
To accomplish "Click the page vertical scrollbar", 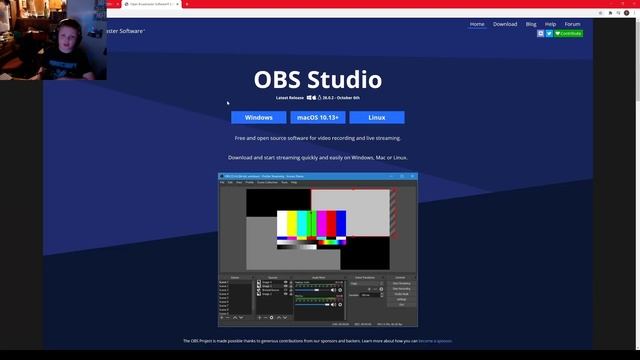I will (637, 184).
